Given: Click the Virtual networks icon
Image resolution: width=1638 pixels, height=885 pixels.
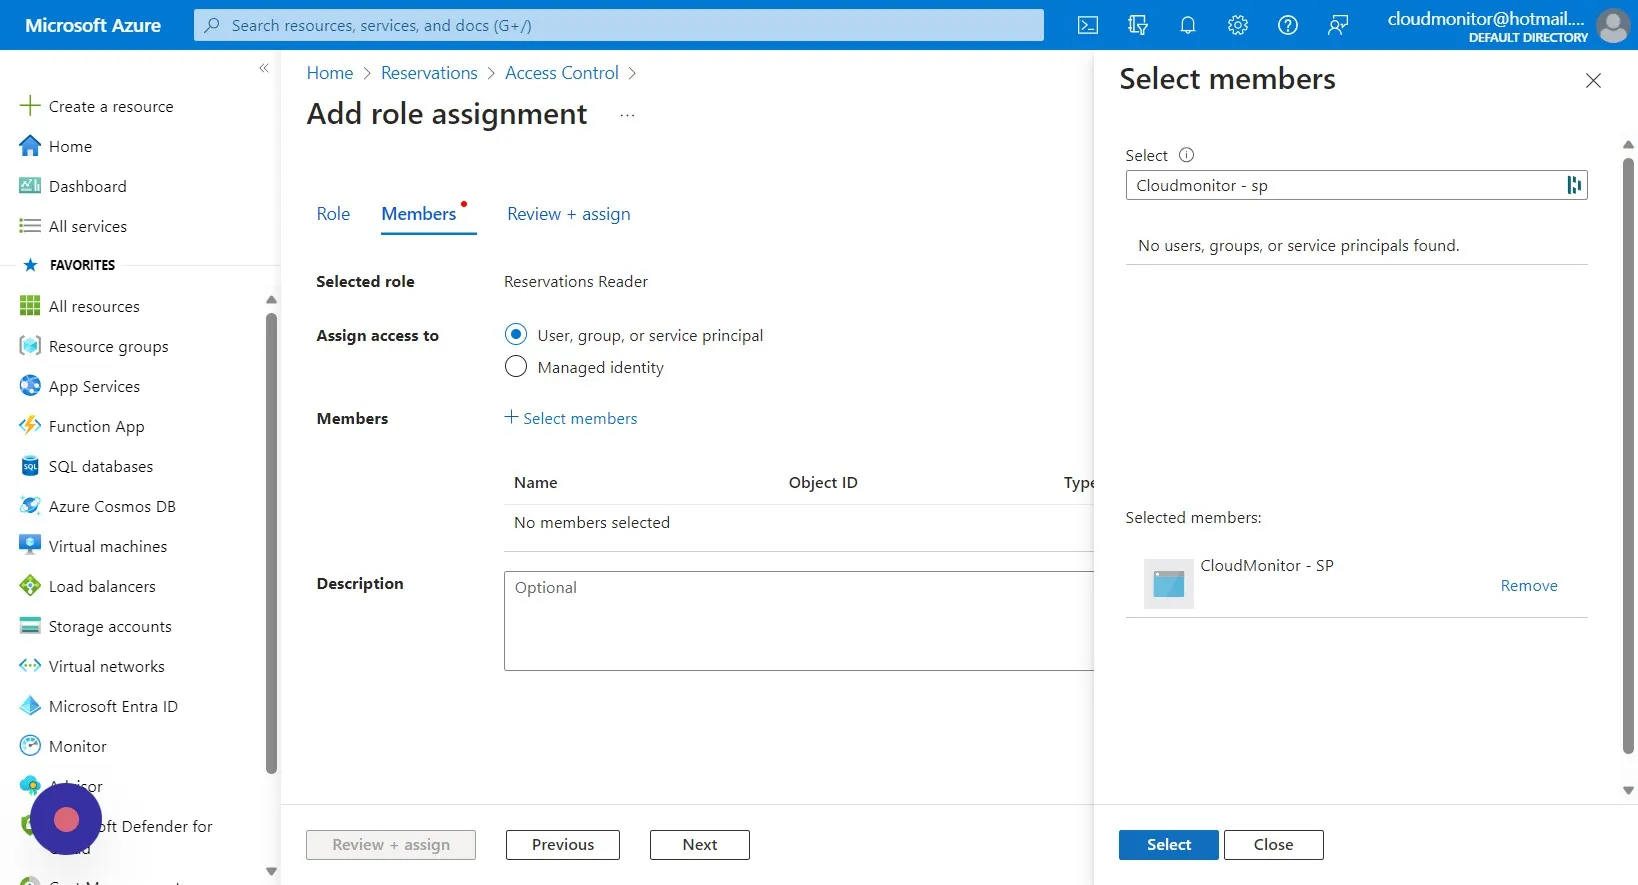Looking at the screenshot, I should (30, 666).
